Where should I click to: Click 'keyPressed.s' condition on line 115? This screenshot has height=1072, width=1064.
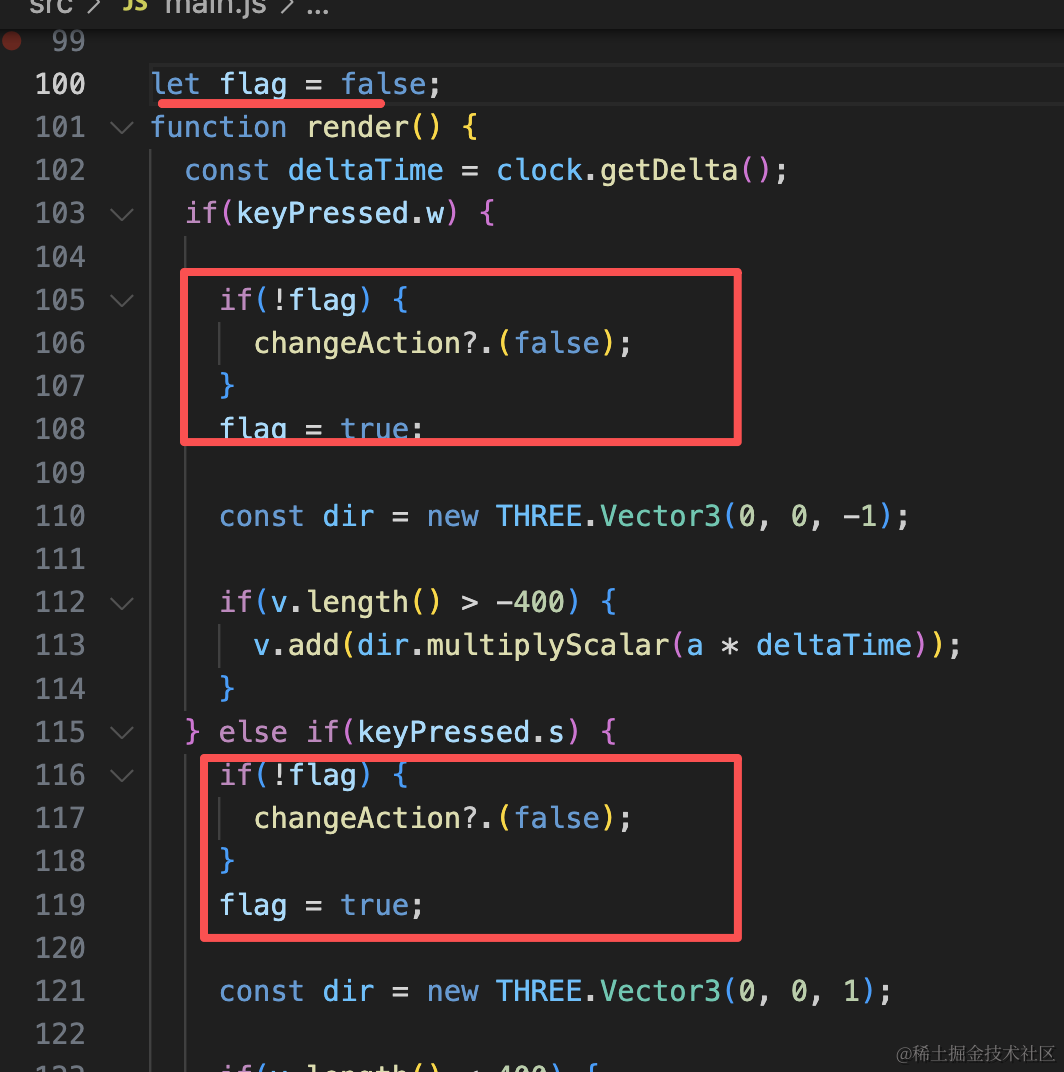461,733
